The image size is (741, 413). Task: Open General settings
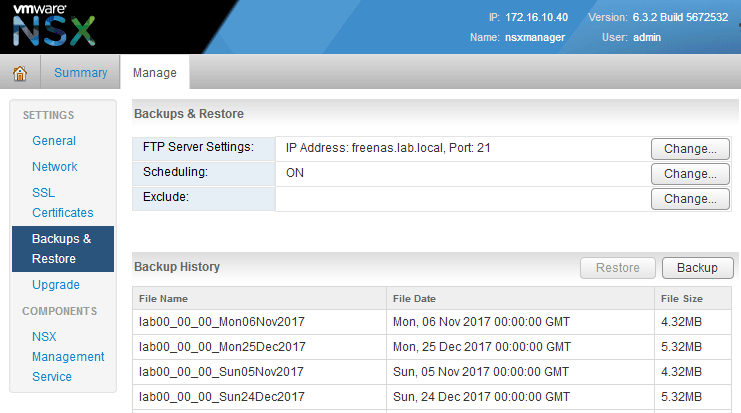pyautogui.click(x=54, y=141)
